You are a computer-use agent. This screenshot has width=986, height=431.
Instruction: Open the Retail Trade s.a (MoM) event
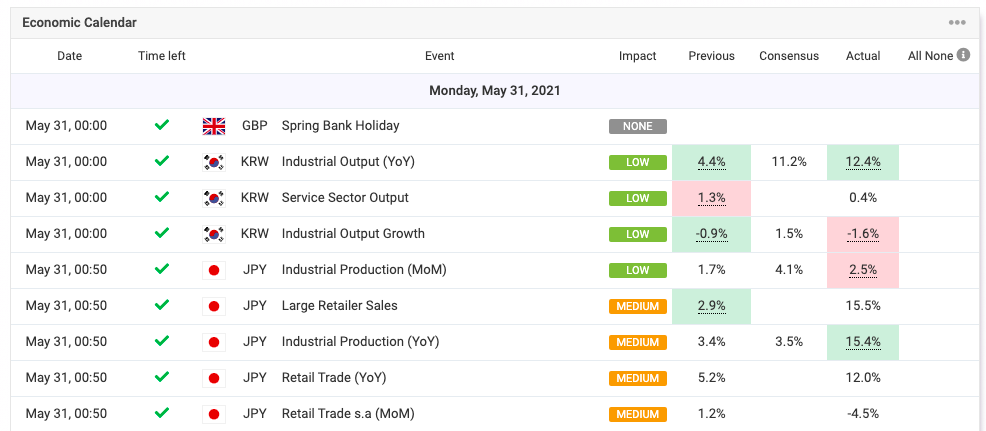[x=348, y=413]
